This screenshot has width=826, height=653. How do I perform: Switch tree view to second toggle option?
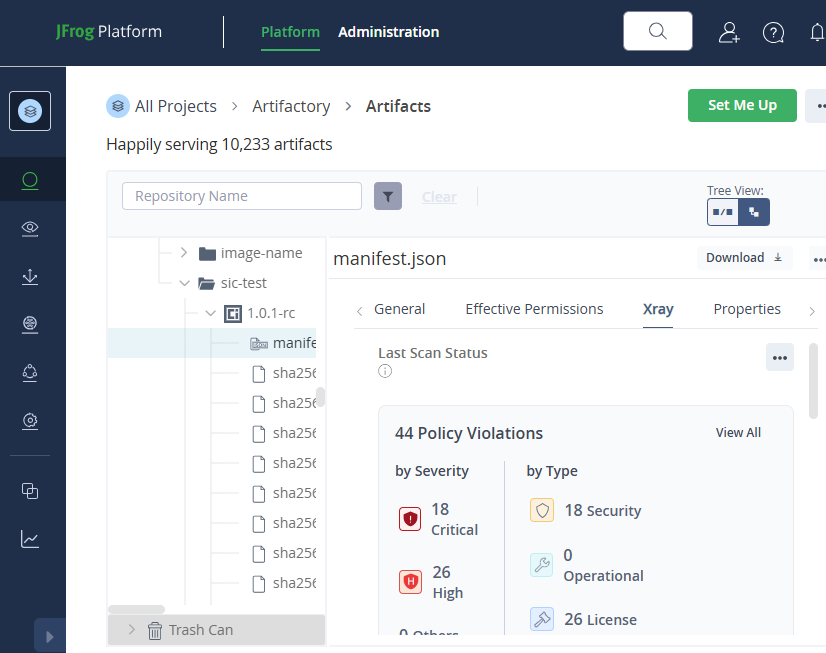754,212
